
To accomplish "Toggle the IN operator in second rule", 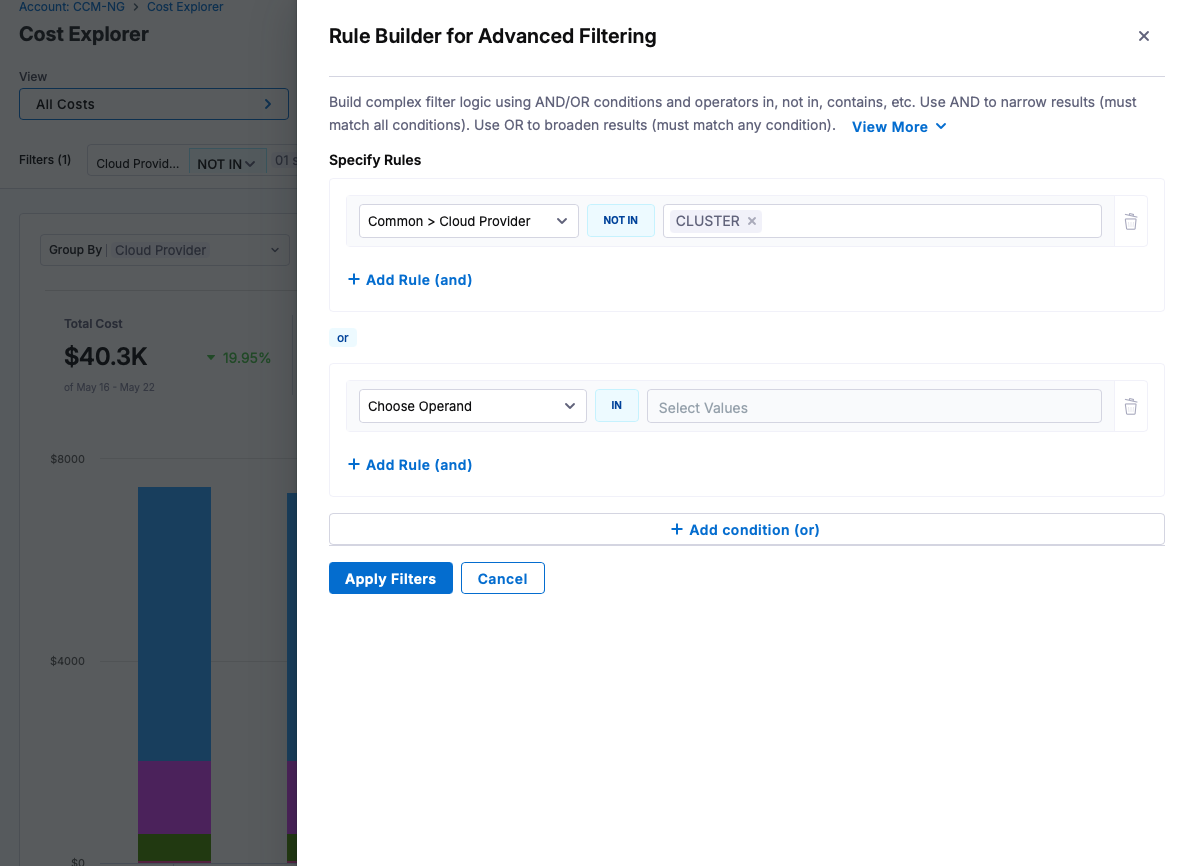I will 616,405.
